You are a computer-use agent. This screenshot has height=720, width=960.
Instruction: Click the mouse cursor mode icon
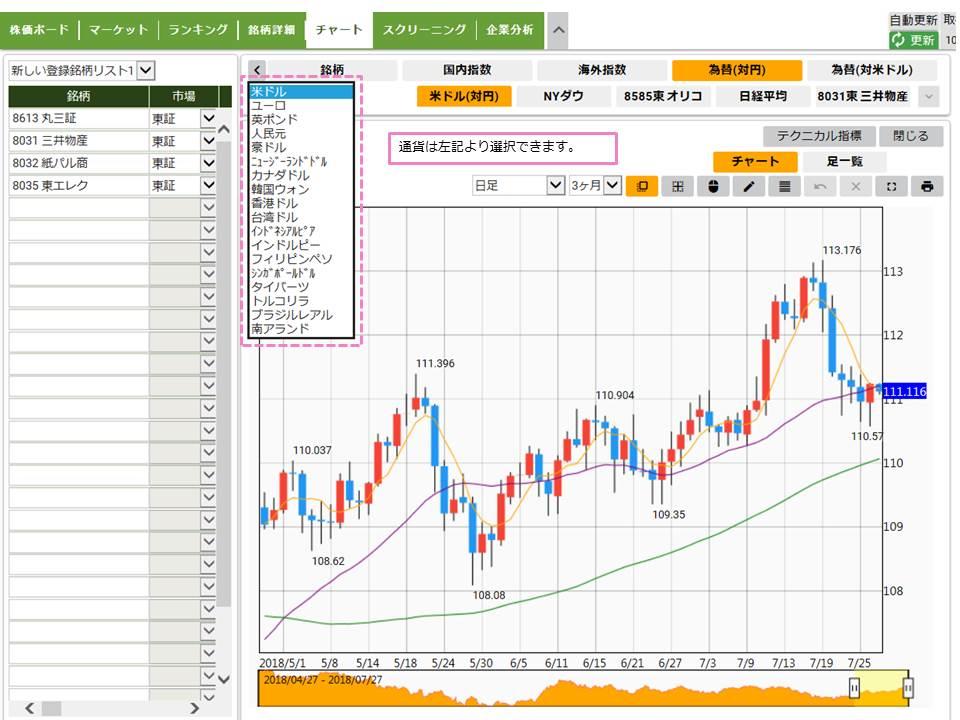(x=713, y=186)
